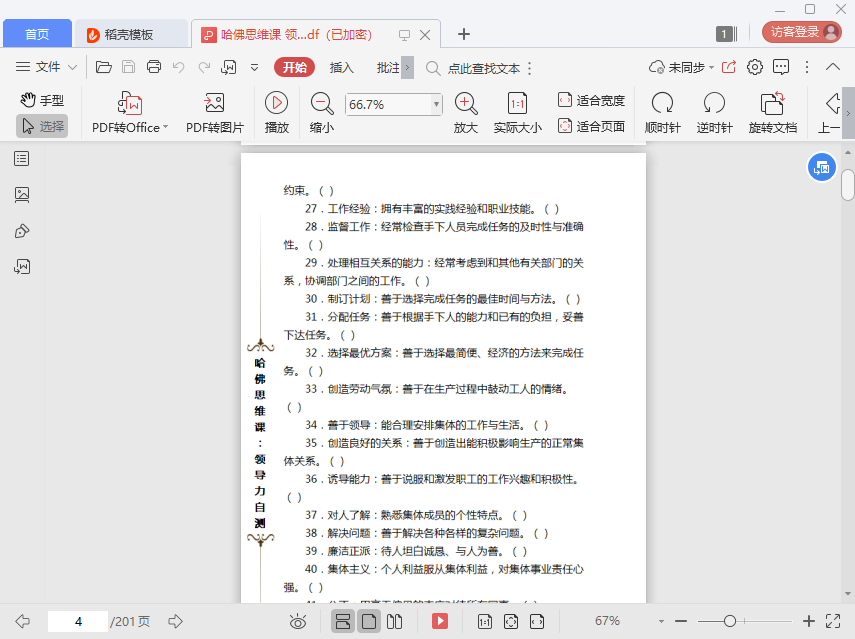This screenshot has width=855, height=639.
Task: Rotate page 顺时针 clockwise
Action: (x=663, y=113)
